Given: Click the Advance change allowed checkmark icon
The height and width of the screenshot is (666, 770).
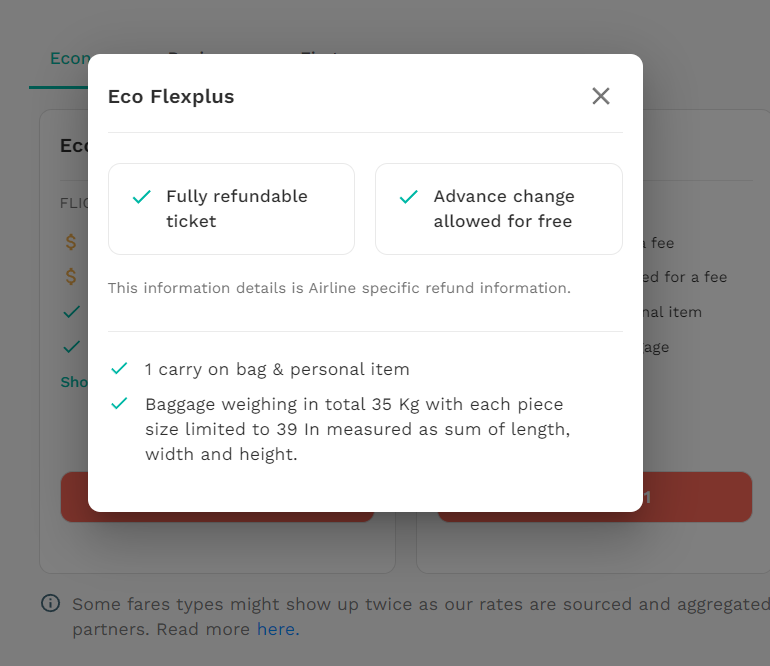Looking at the screenshot, I should (x=409, y=197).
